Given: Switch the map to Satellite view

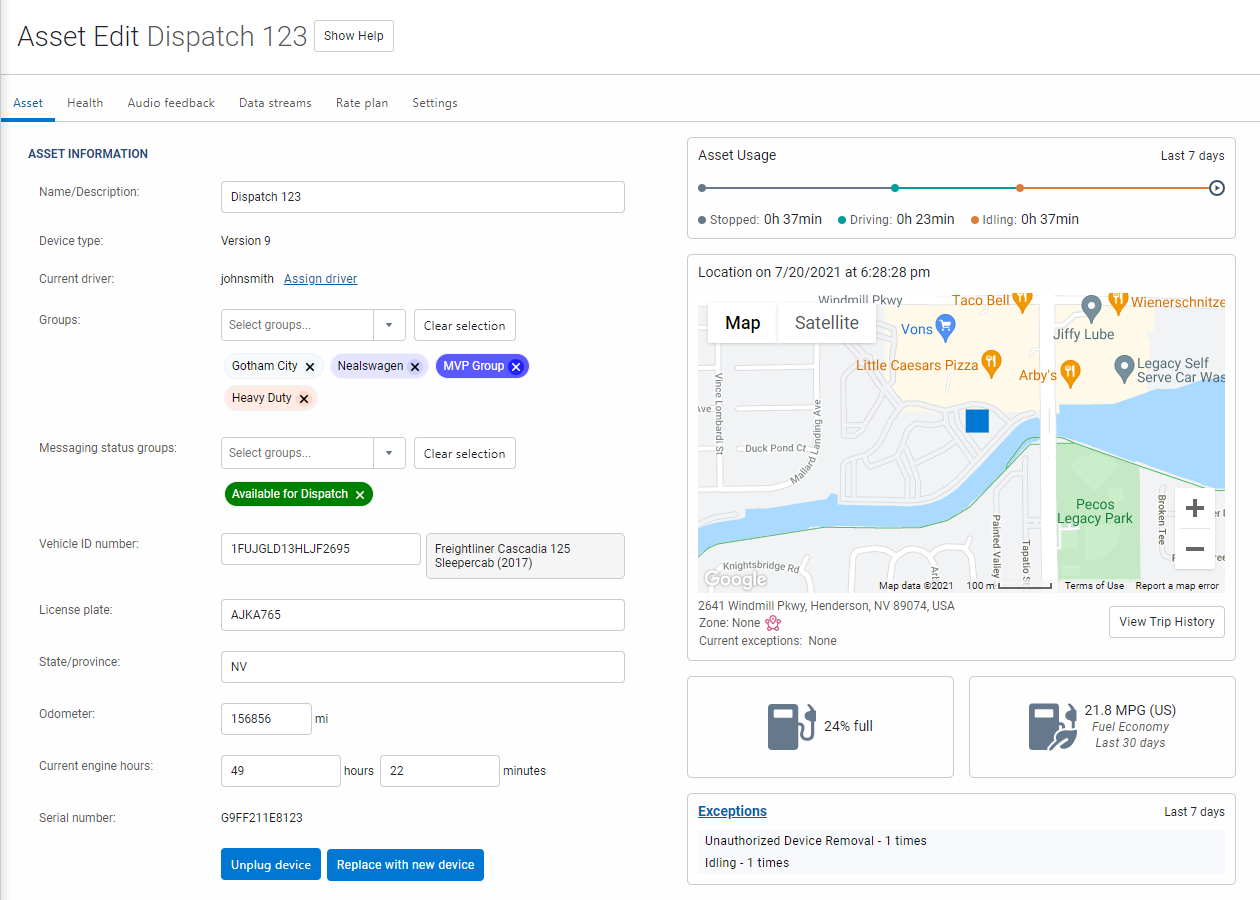Looking at the screenshot, I should 826,322.
